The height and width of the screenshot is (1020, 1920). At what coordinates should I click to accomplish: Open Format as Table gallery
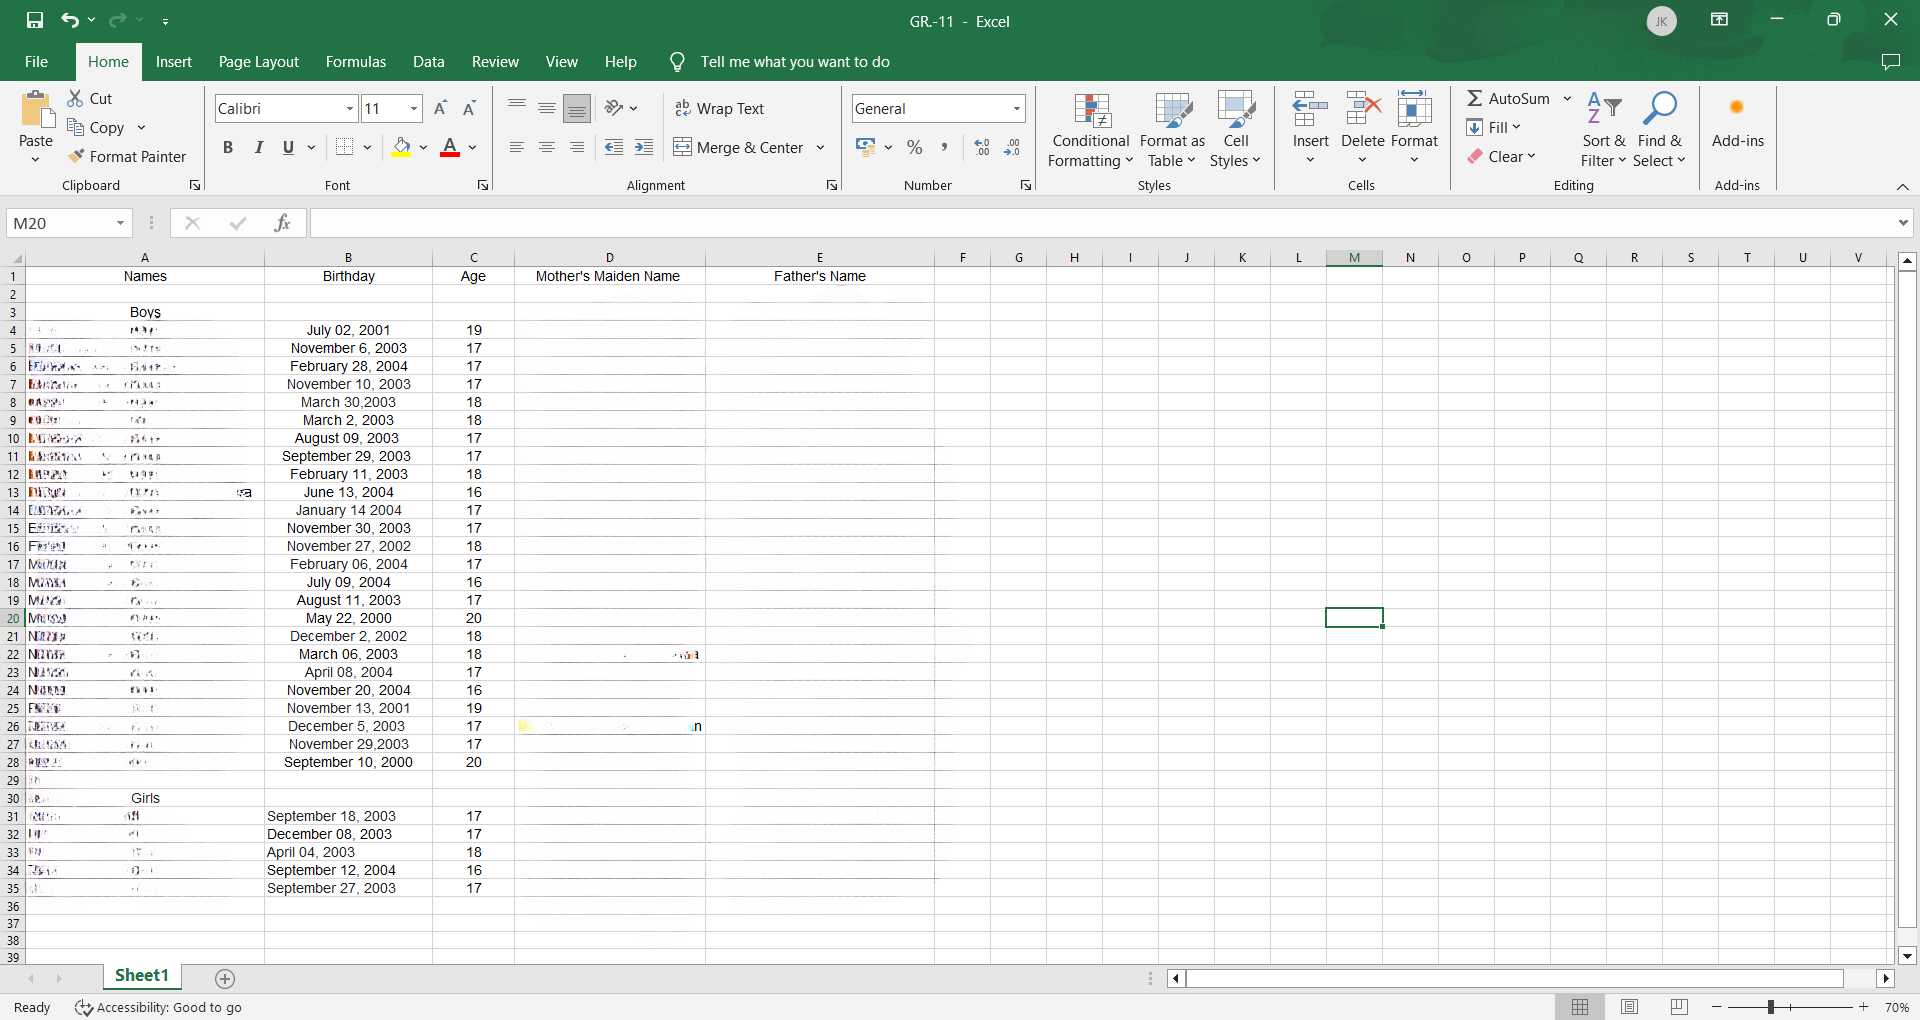click(1172, 130)
